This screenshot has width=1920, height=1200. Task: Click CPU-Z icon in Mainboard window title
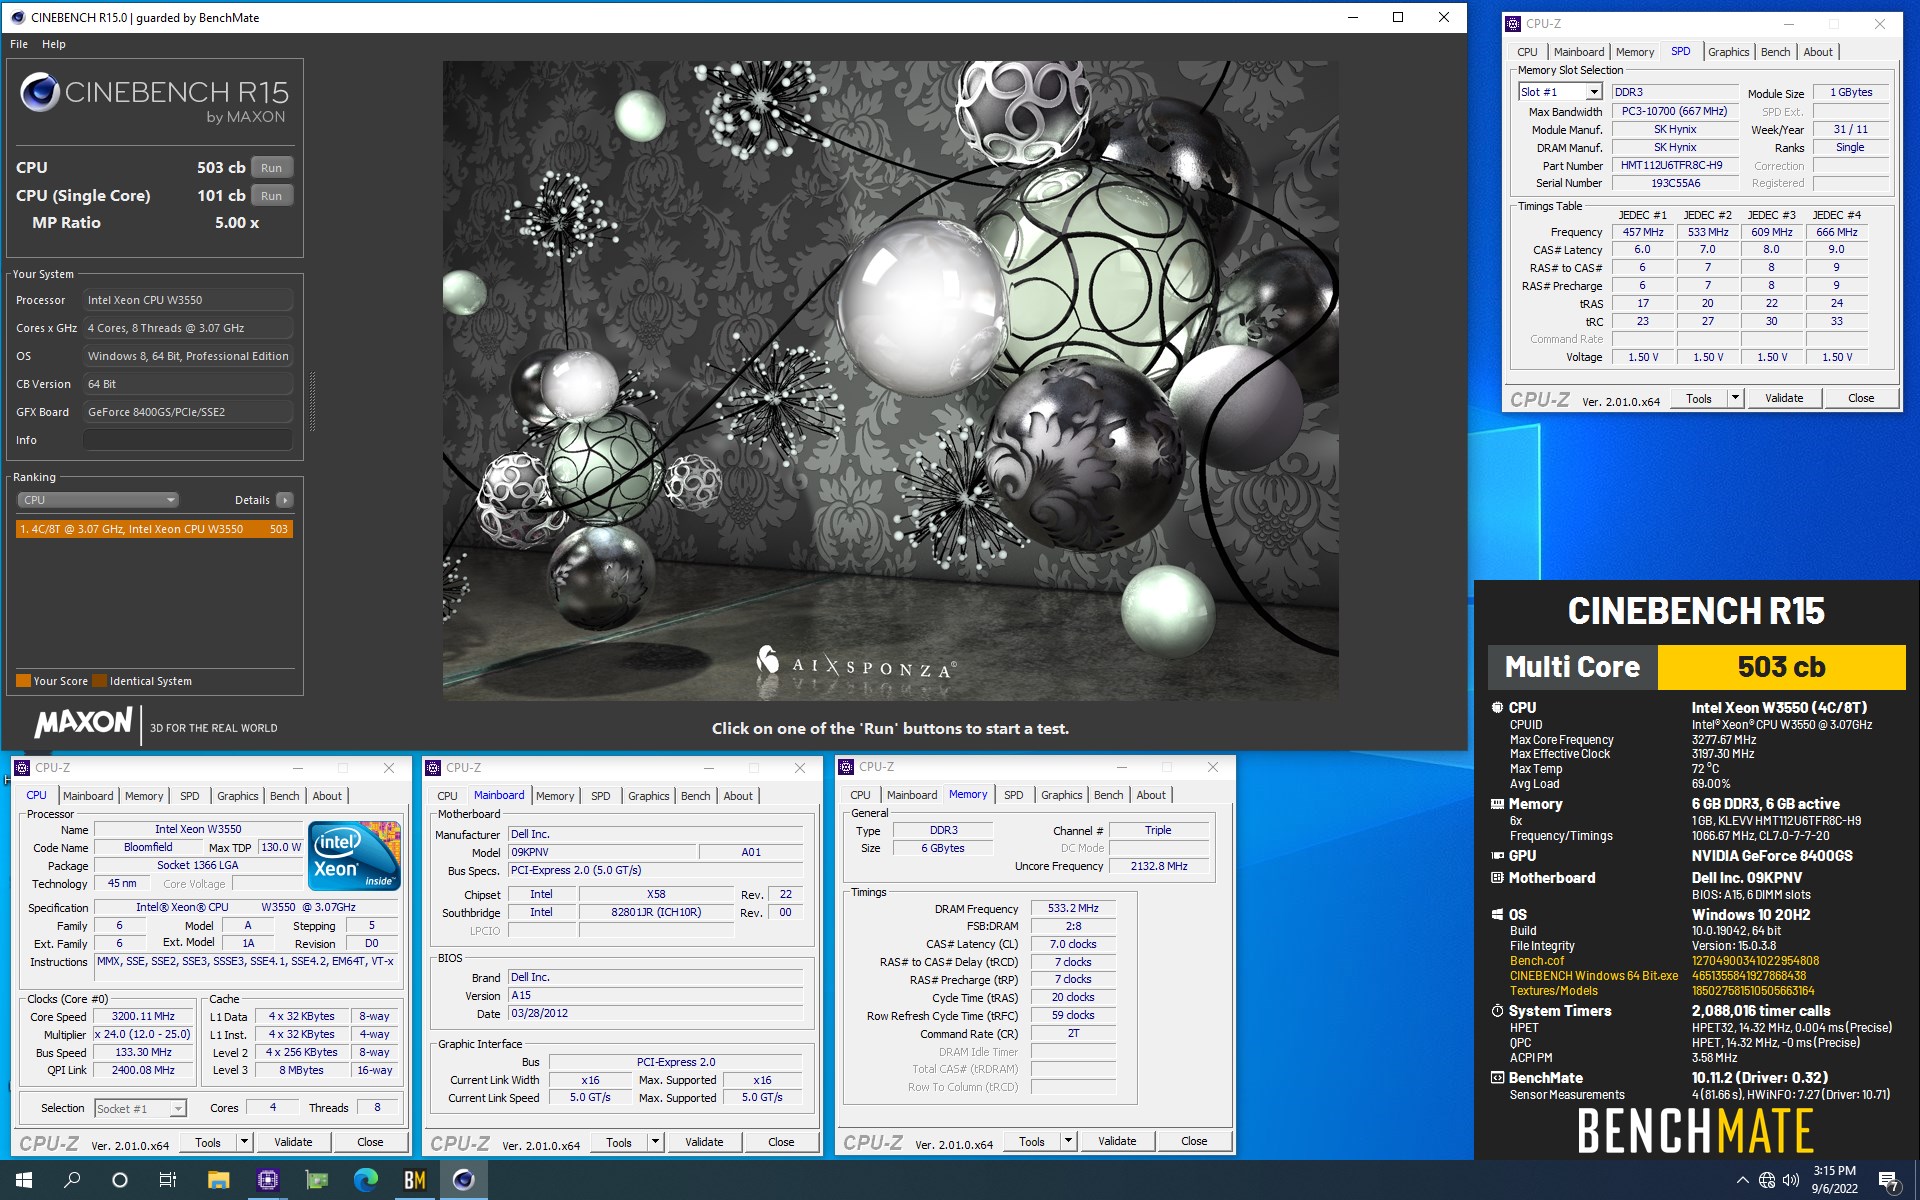[433, 768]
